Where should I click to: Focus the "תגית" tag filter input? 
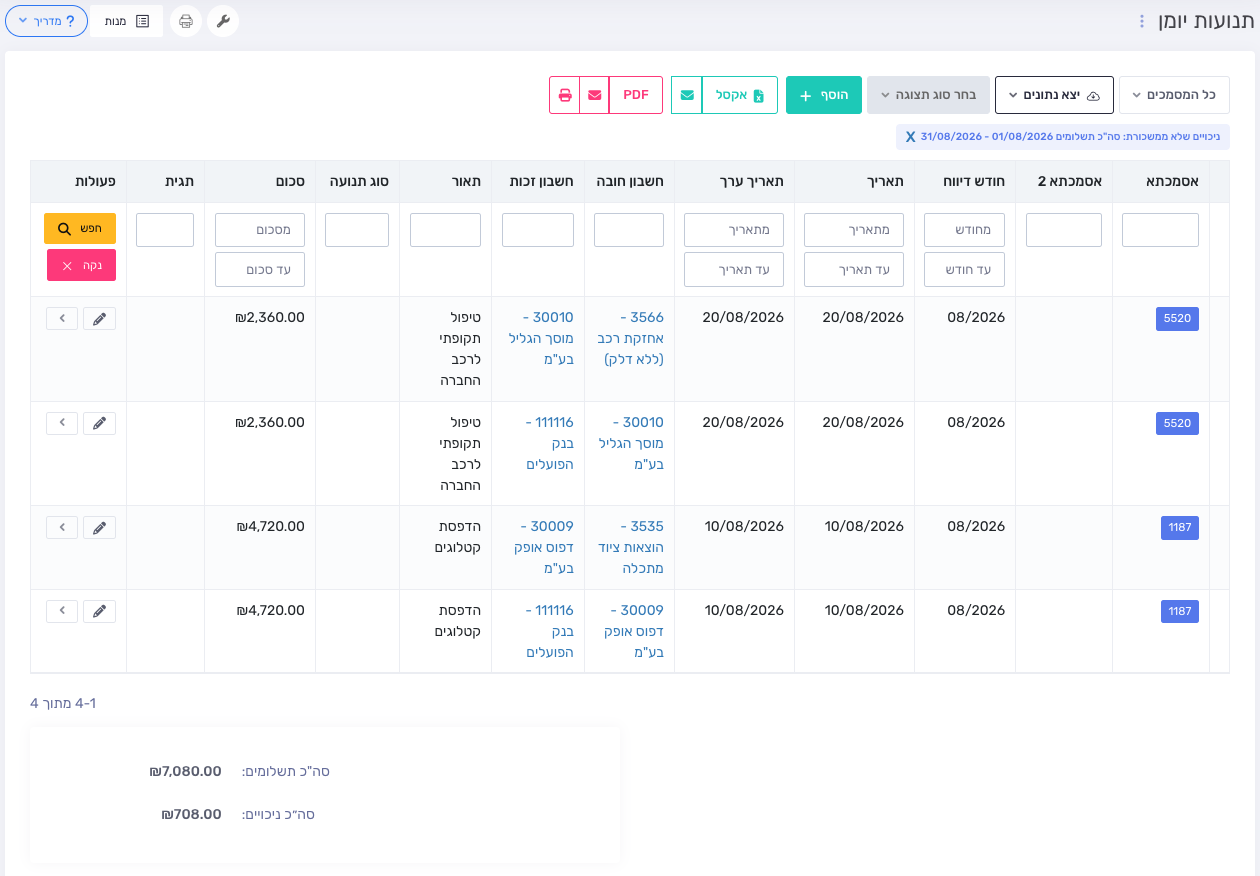[x=165, y=230]
